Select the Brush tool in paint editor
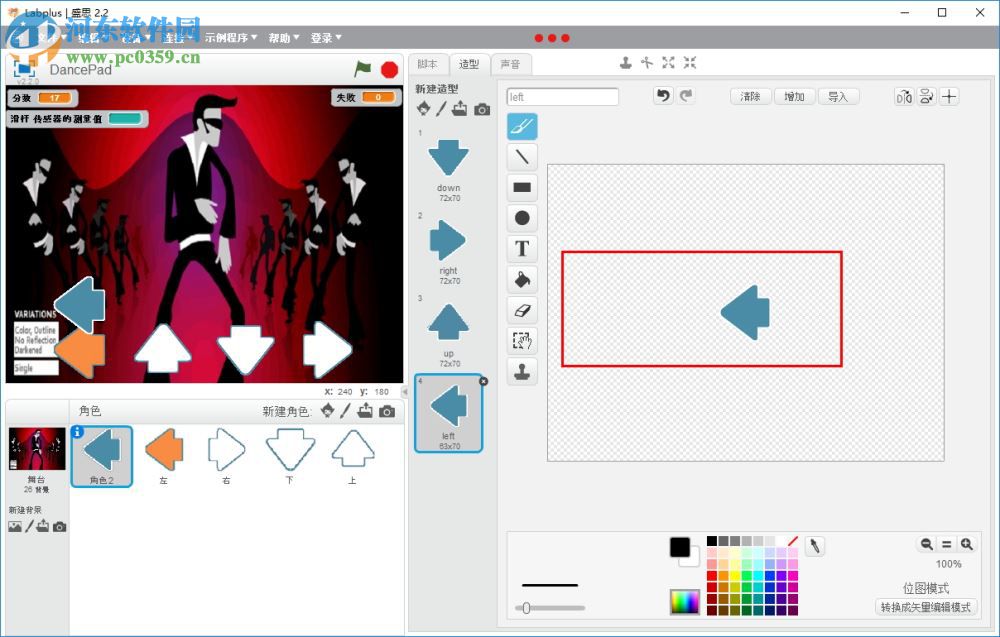 pos(522,126)
